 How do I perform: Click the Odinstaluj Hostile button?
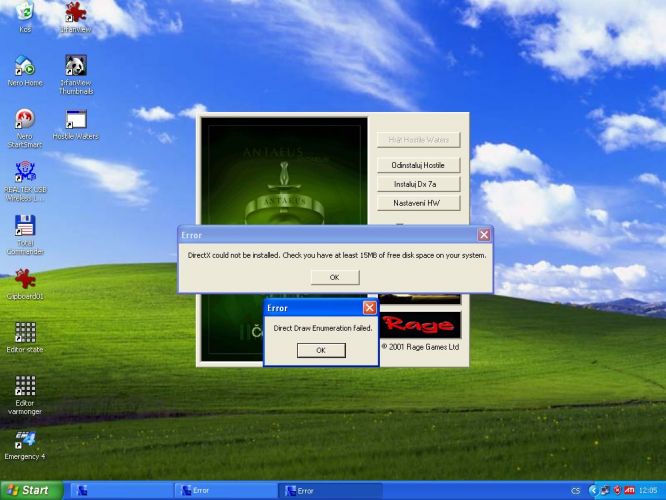point(418,165)
